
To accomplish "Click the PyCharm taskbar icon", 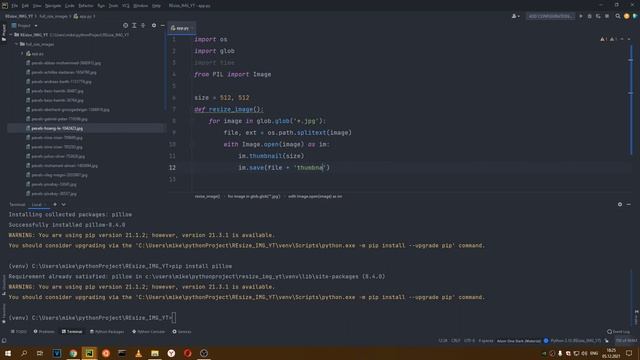I will [x=89, y=353].
